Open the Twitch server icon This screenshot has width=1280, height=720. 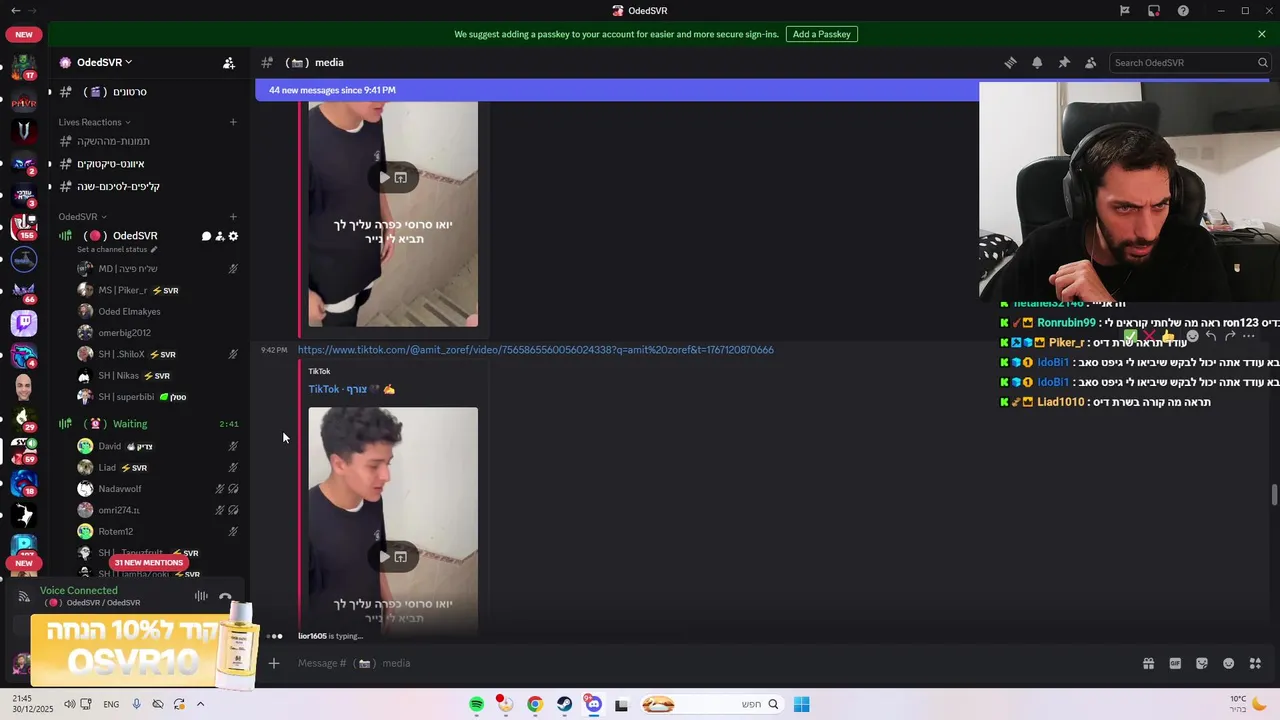(24, 323)
